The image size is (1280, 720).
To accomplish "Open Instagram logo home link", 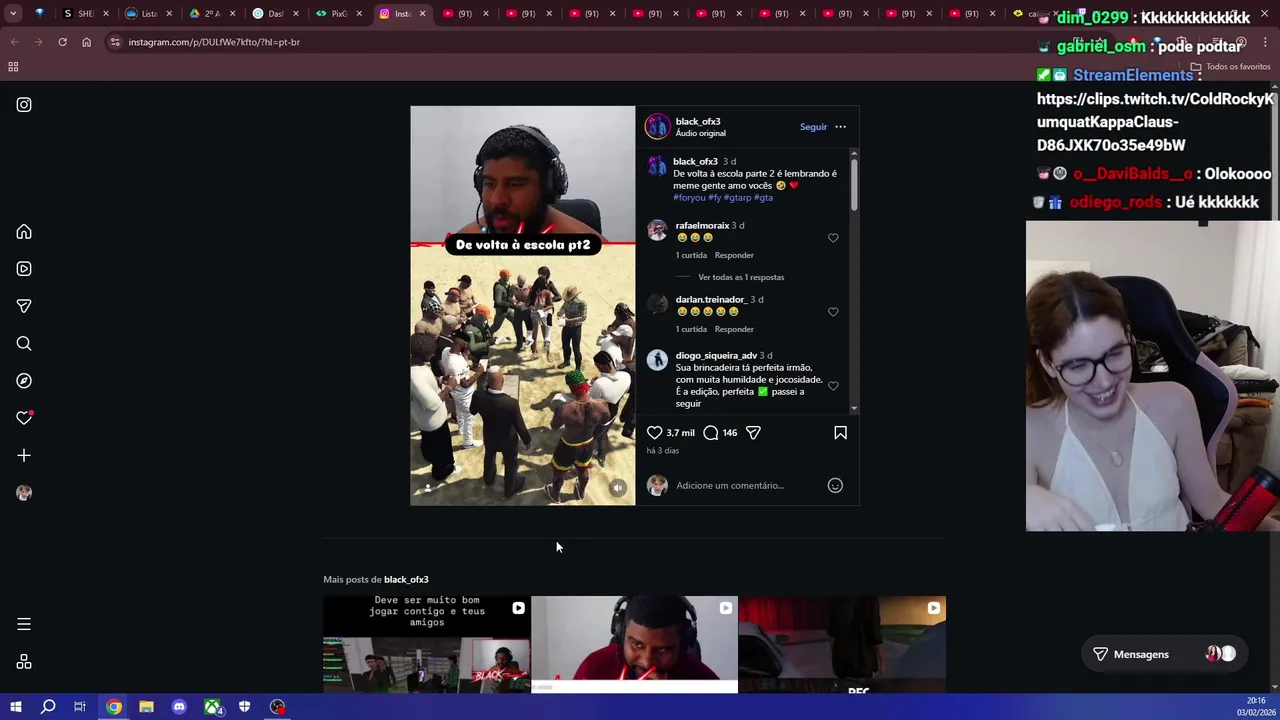I will click(x=24, y=105).
